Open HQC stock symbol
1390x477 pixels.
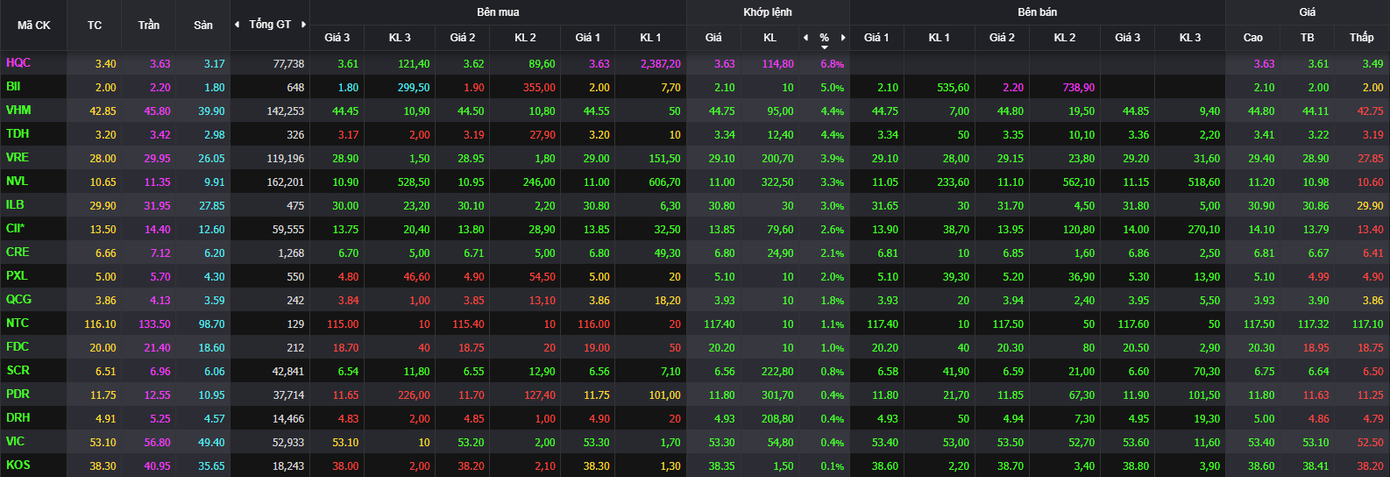tap(18, 63)
